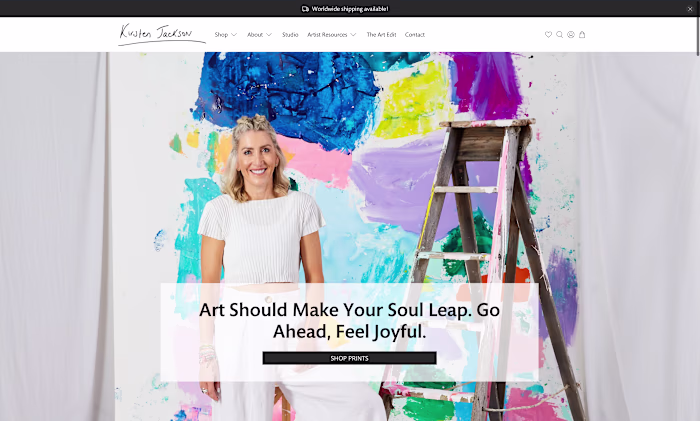Screen dimensions: 700x421
Task: Click 'Worldwide shipping available!' banner text
Action: pyautogui.click(x=350, y=8)
